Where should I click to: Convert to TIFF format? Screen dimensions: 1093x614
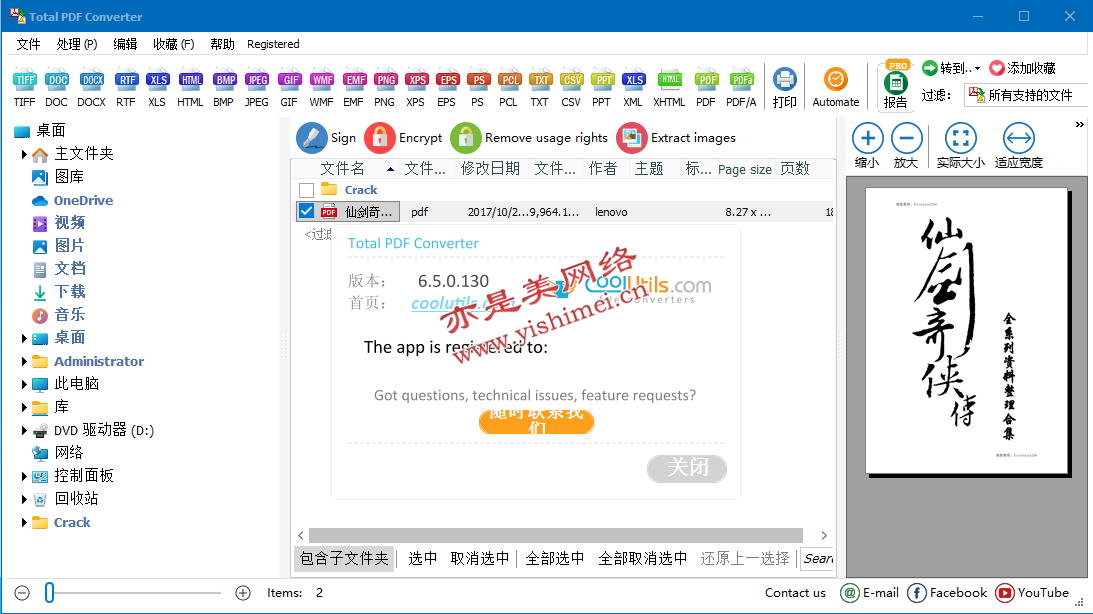tap(24, 89)
